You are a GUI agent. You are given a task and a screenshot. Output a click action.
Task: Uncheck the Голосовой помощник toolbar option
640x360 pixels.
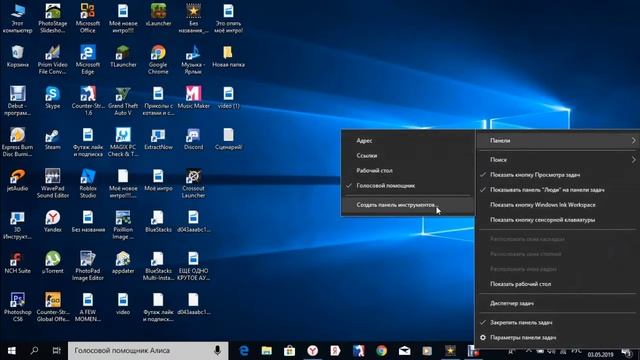pyautogui.click(x=407, y=186)
